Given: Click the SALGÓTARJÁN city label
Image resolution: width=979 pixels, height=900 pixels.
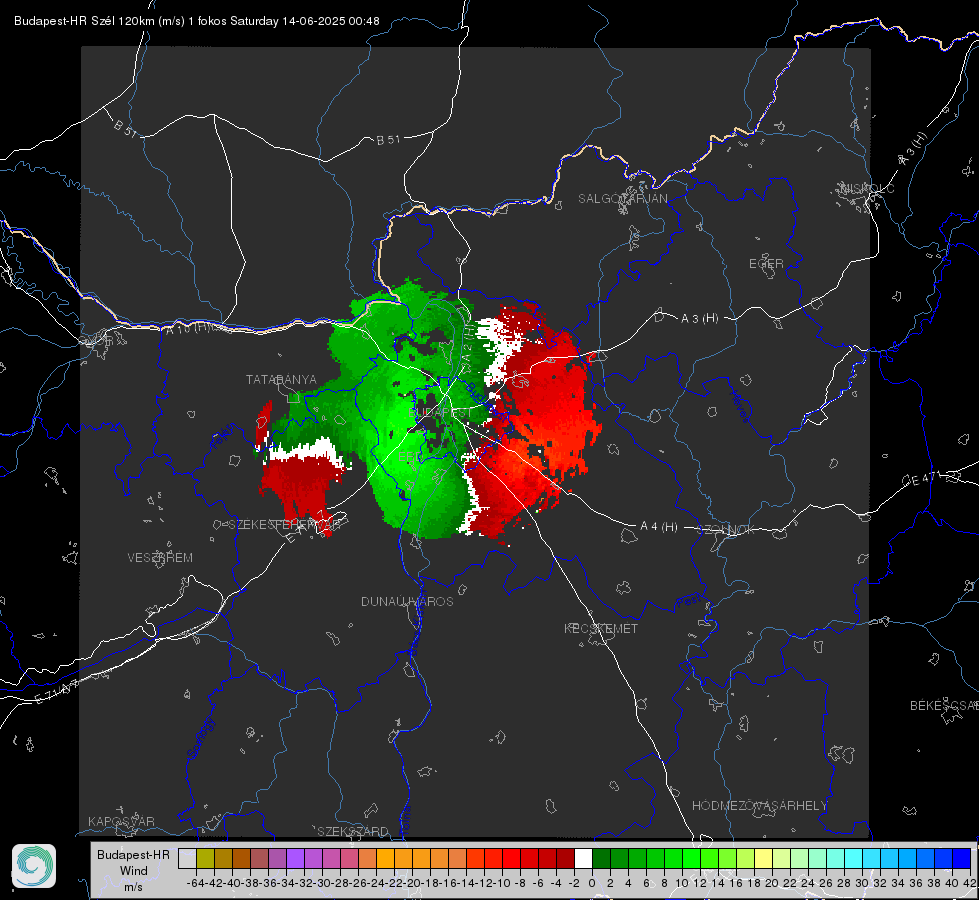Looking at the screenshot, I should point(622,199).
